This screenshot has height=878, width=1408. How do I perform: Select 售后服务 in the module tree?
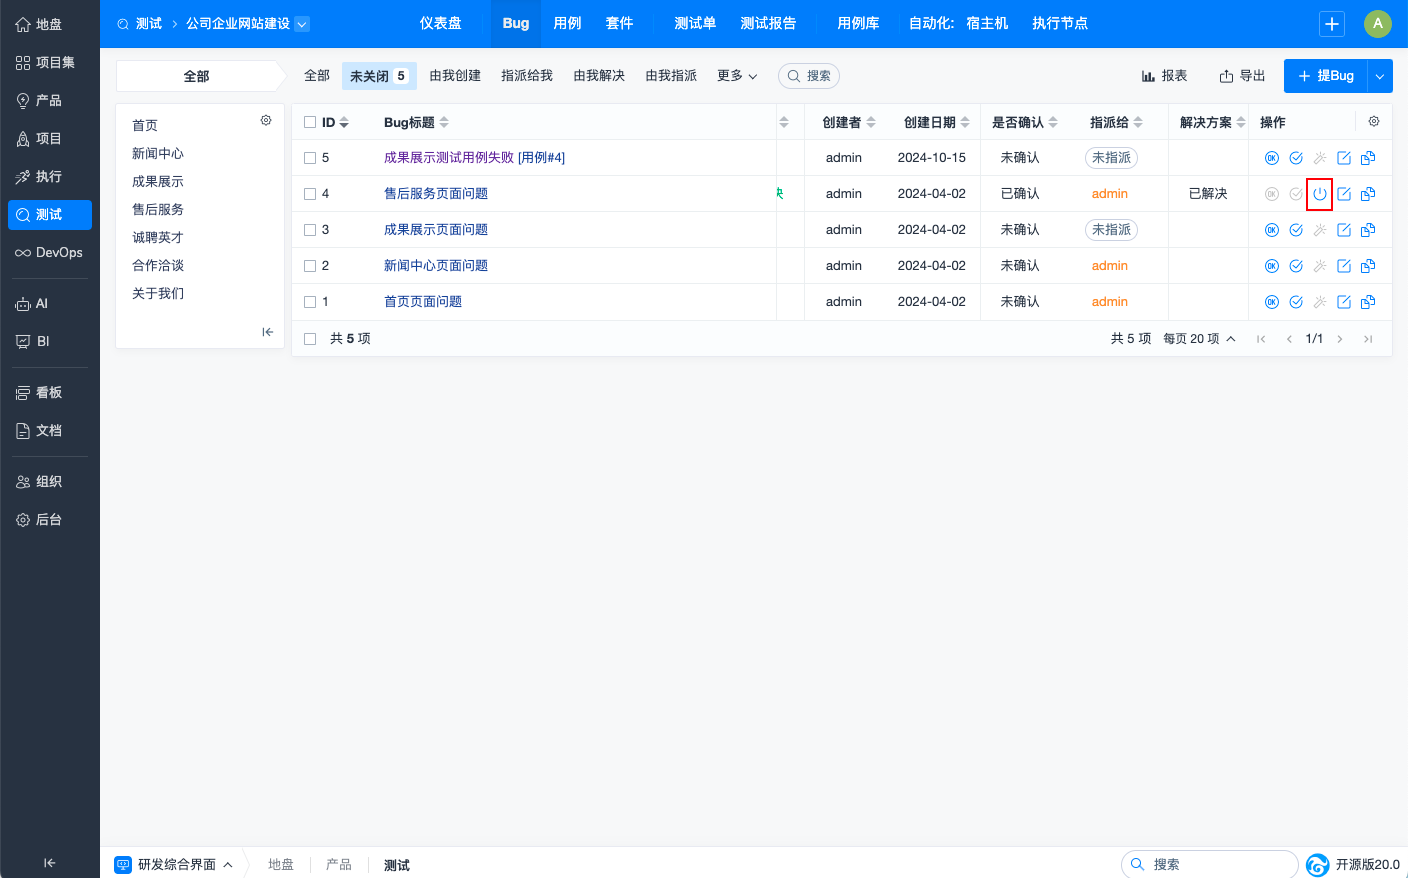click(x=158, y=210)
